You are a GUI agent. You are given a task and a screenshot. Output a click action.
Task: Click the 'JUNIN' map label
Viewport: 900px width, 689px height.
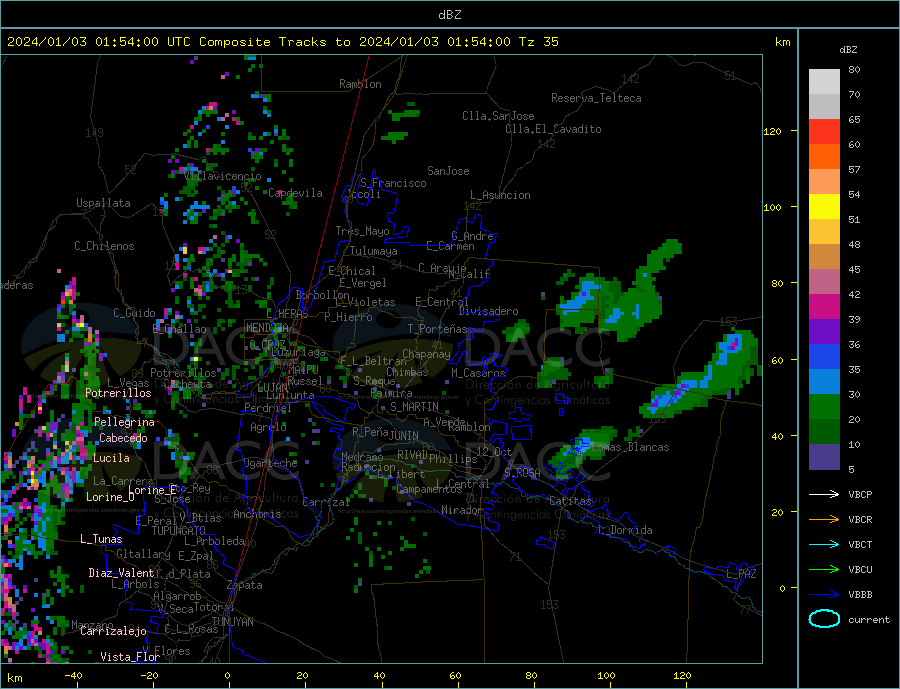tap(404, 436)
